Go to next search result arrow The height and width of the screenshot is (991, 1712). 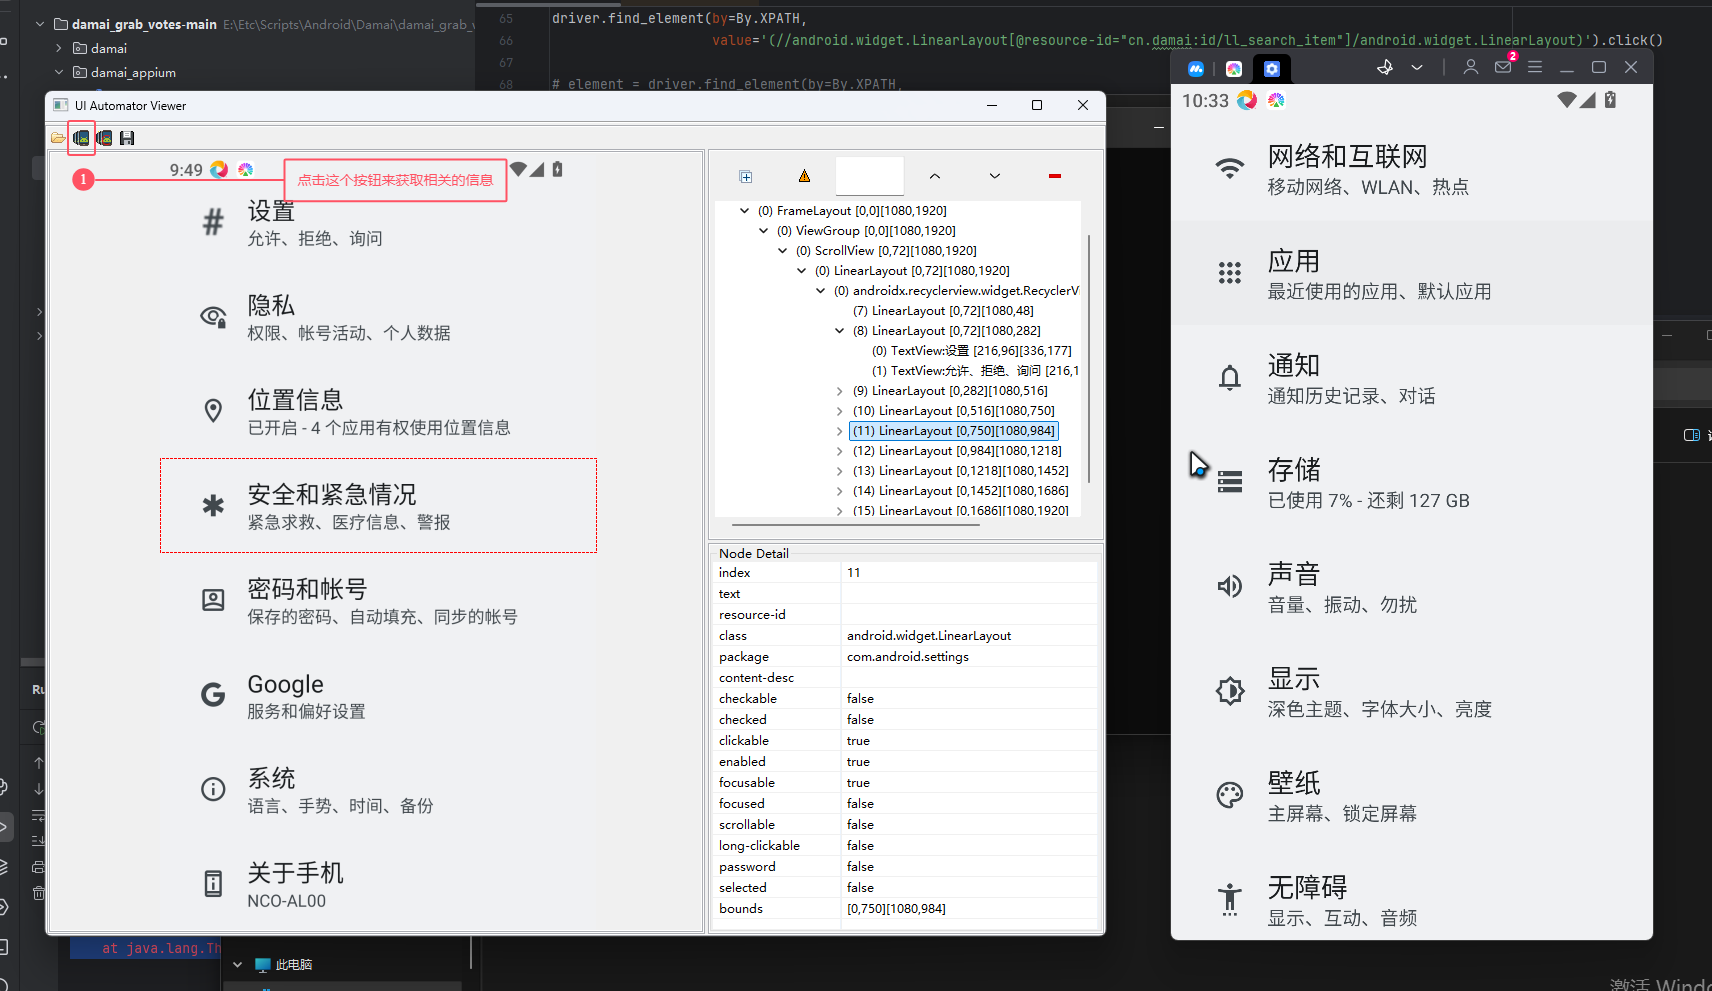click(x=994, y=176)
